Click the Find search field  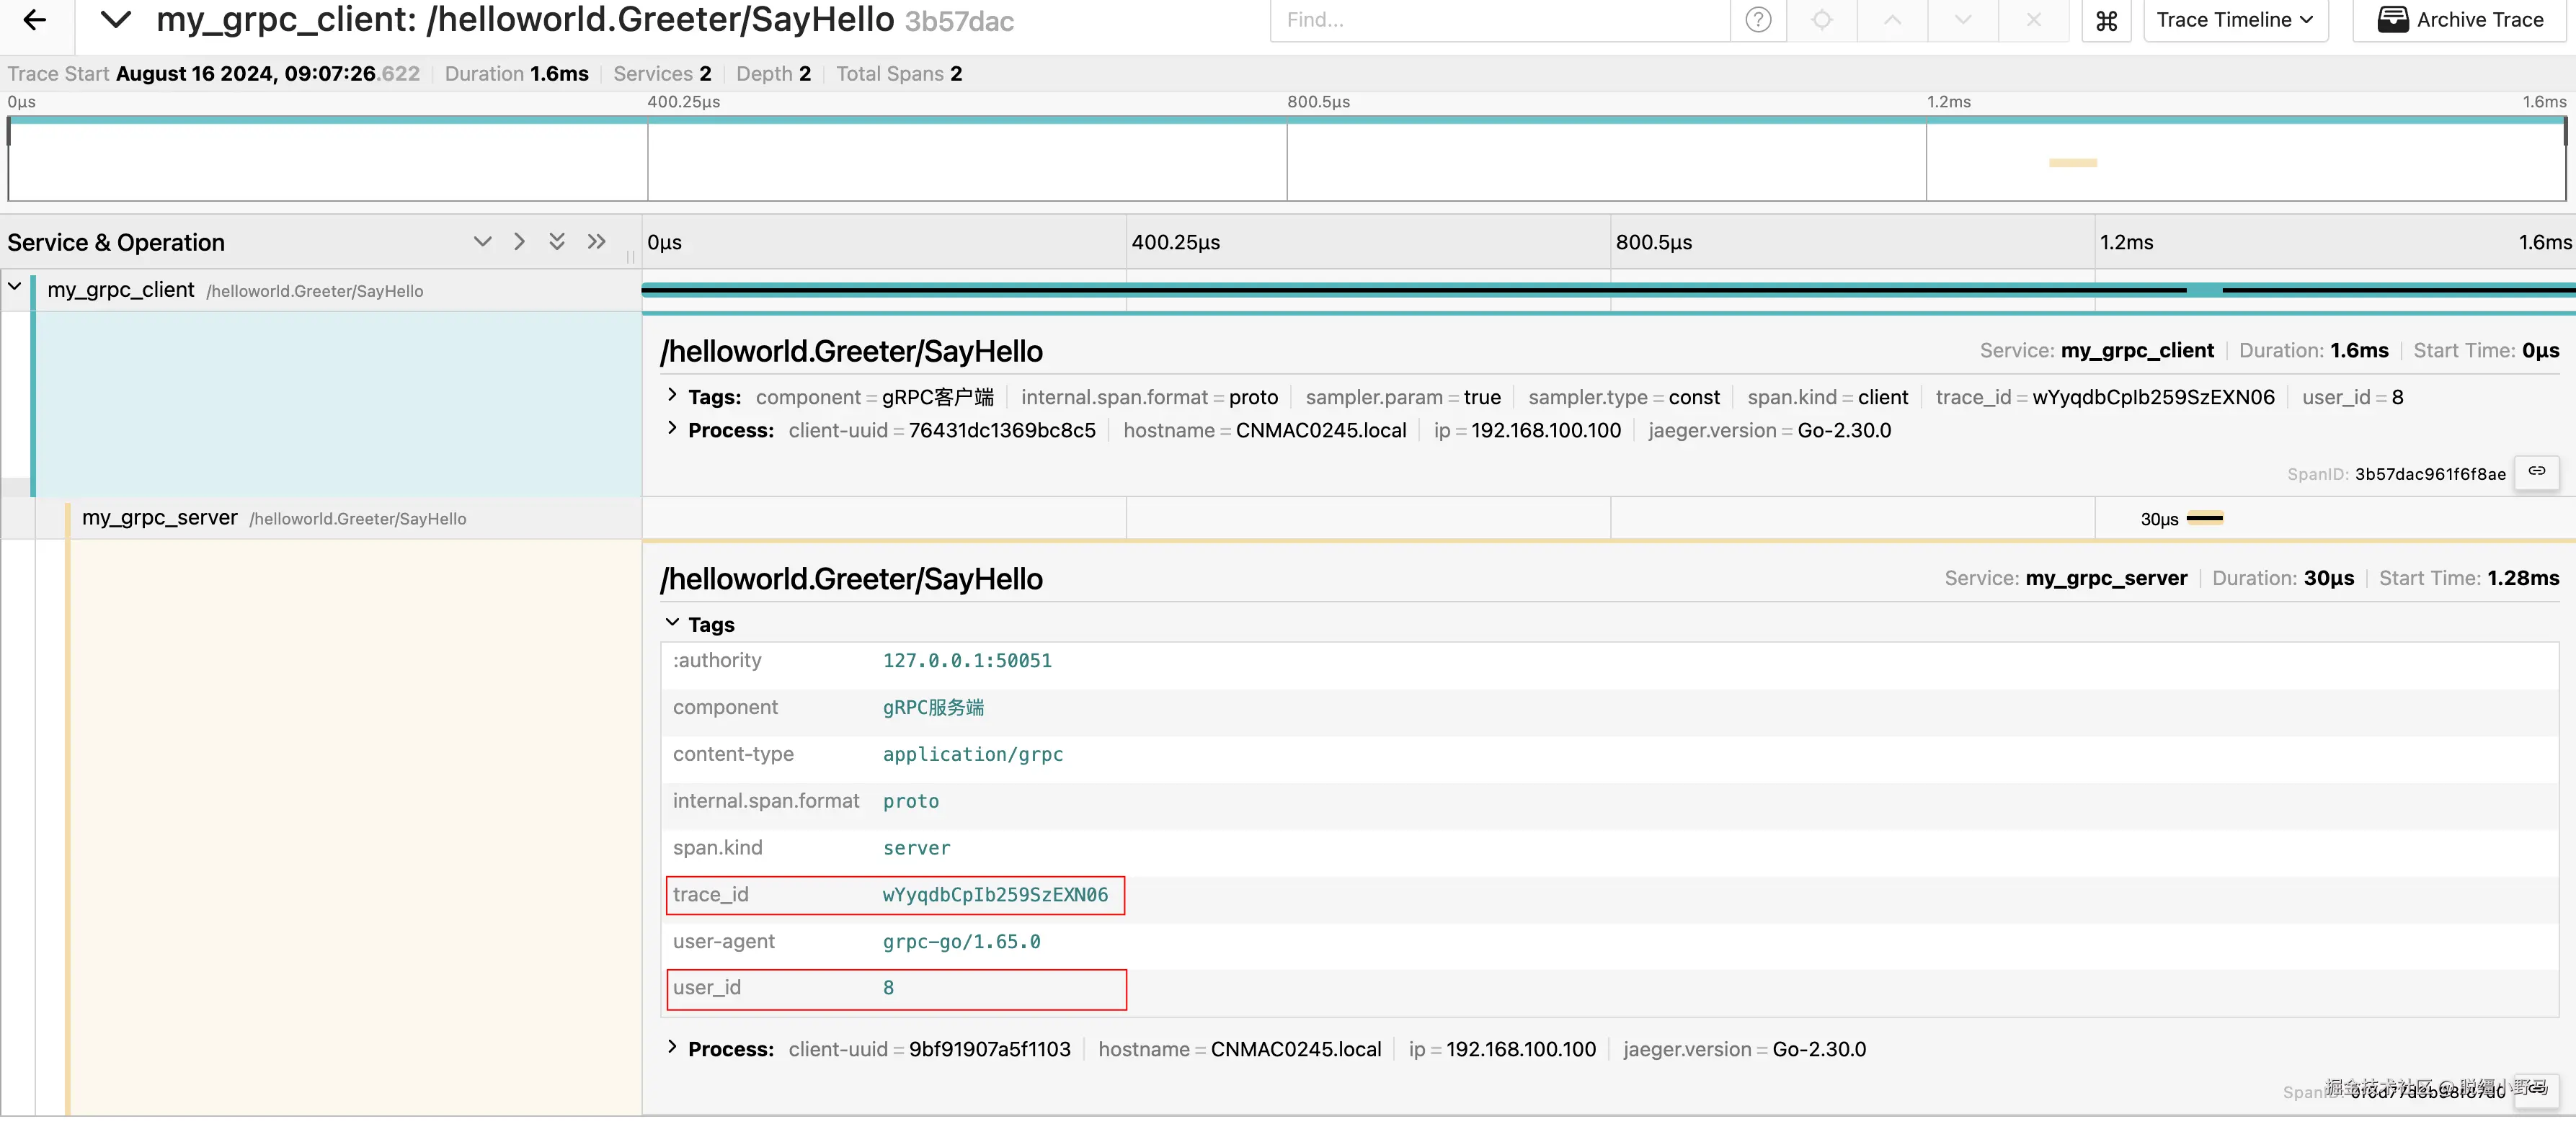point(1500,20)
